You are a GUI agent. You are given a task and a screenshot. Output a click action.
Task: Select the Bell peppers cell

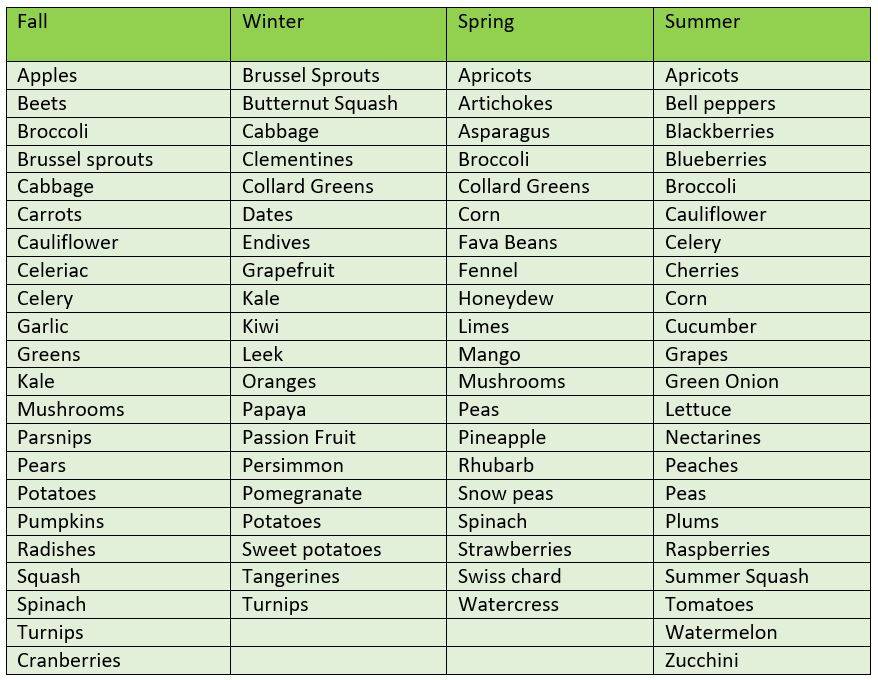click(762, 104)
